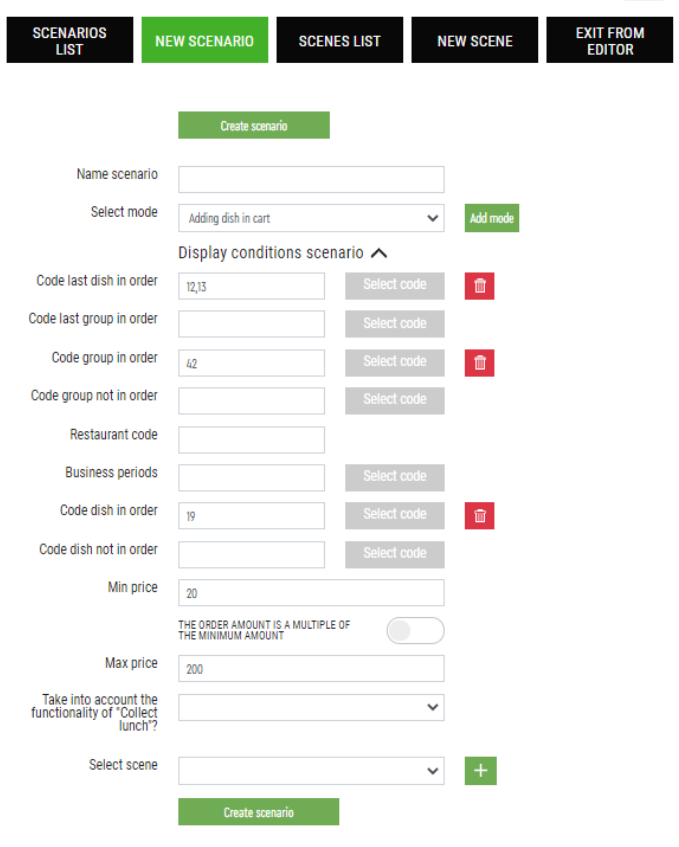Go to the New Scene tab
This screenshot has width=679, height=847.
(474, 41)
